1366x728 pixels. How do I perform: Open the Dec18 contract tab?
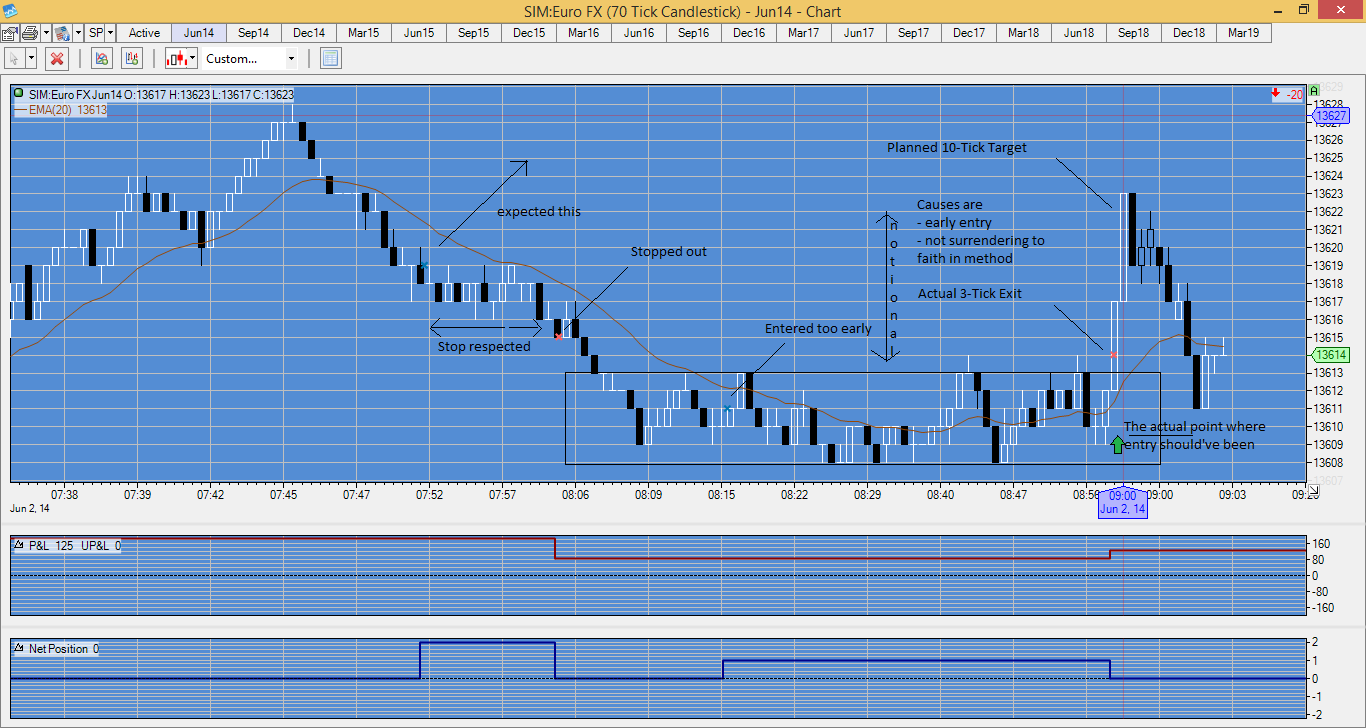tap(1189, 33)
